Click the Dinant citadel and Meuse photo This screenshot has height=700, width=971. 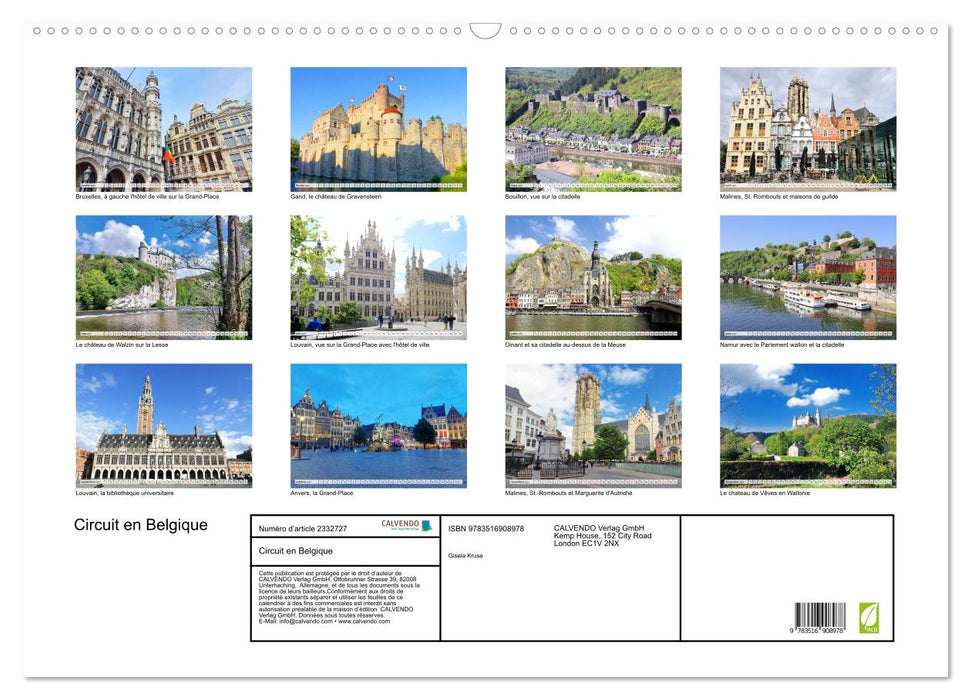pos(593,278)
